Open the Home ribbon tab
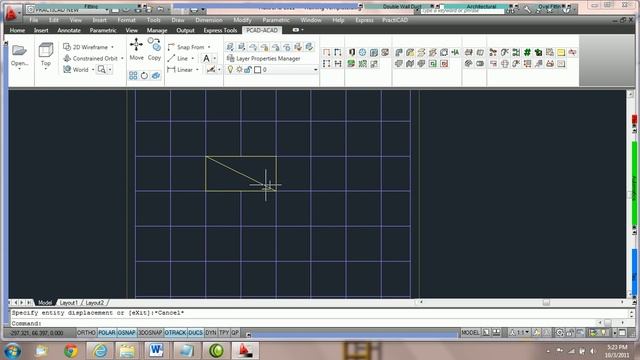640x360 pixels. [17, 30]
